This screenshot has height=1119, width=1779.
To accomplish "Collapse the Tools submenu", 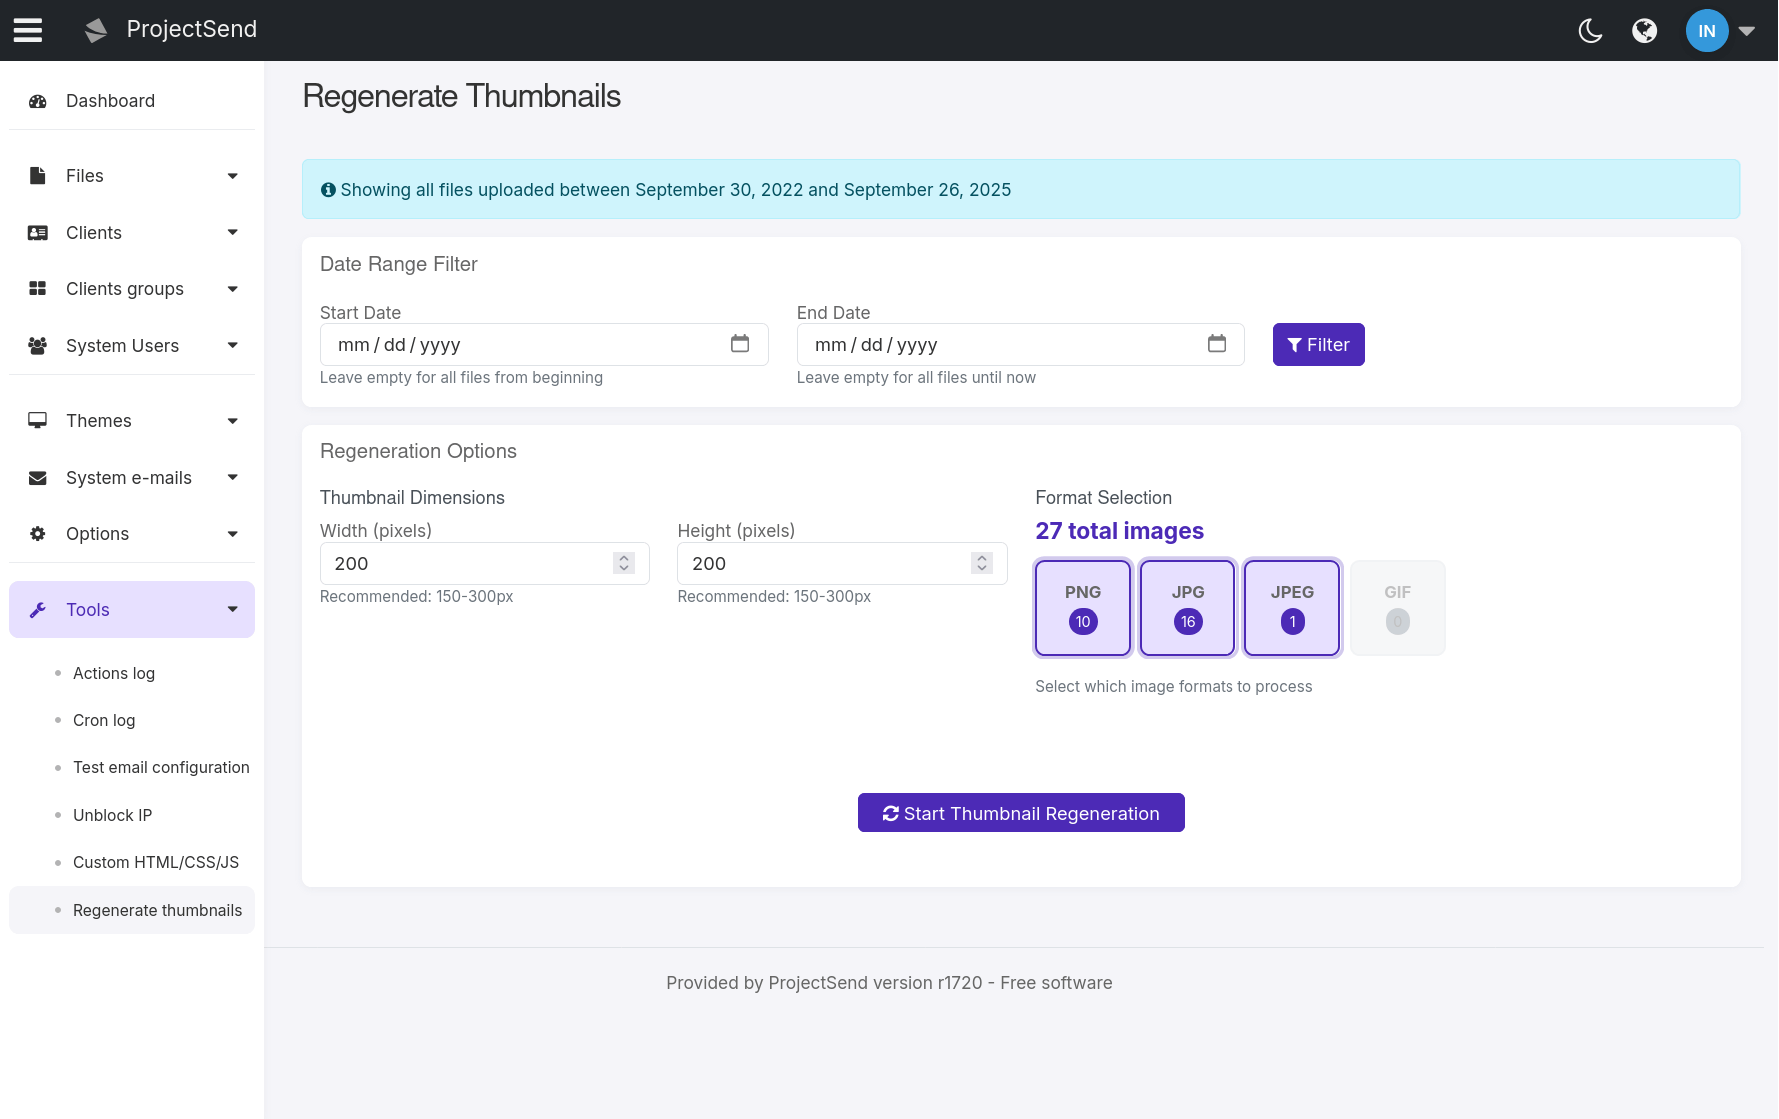I will [232, 609].
